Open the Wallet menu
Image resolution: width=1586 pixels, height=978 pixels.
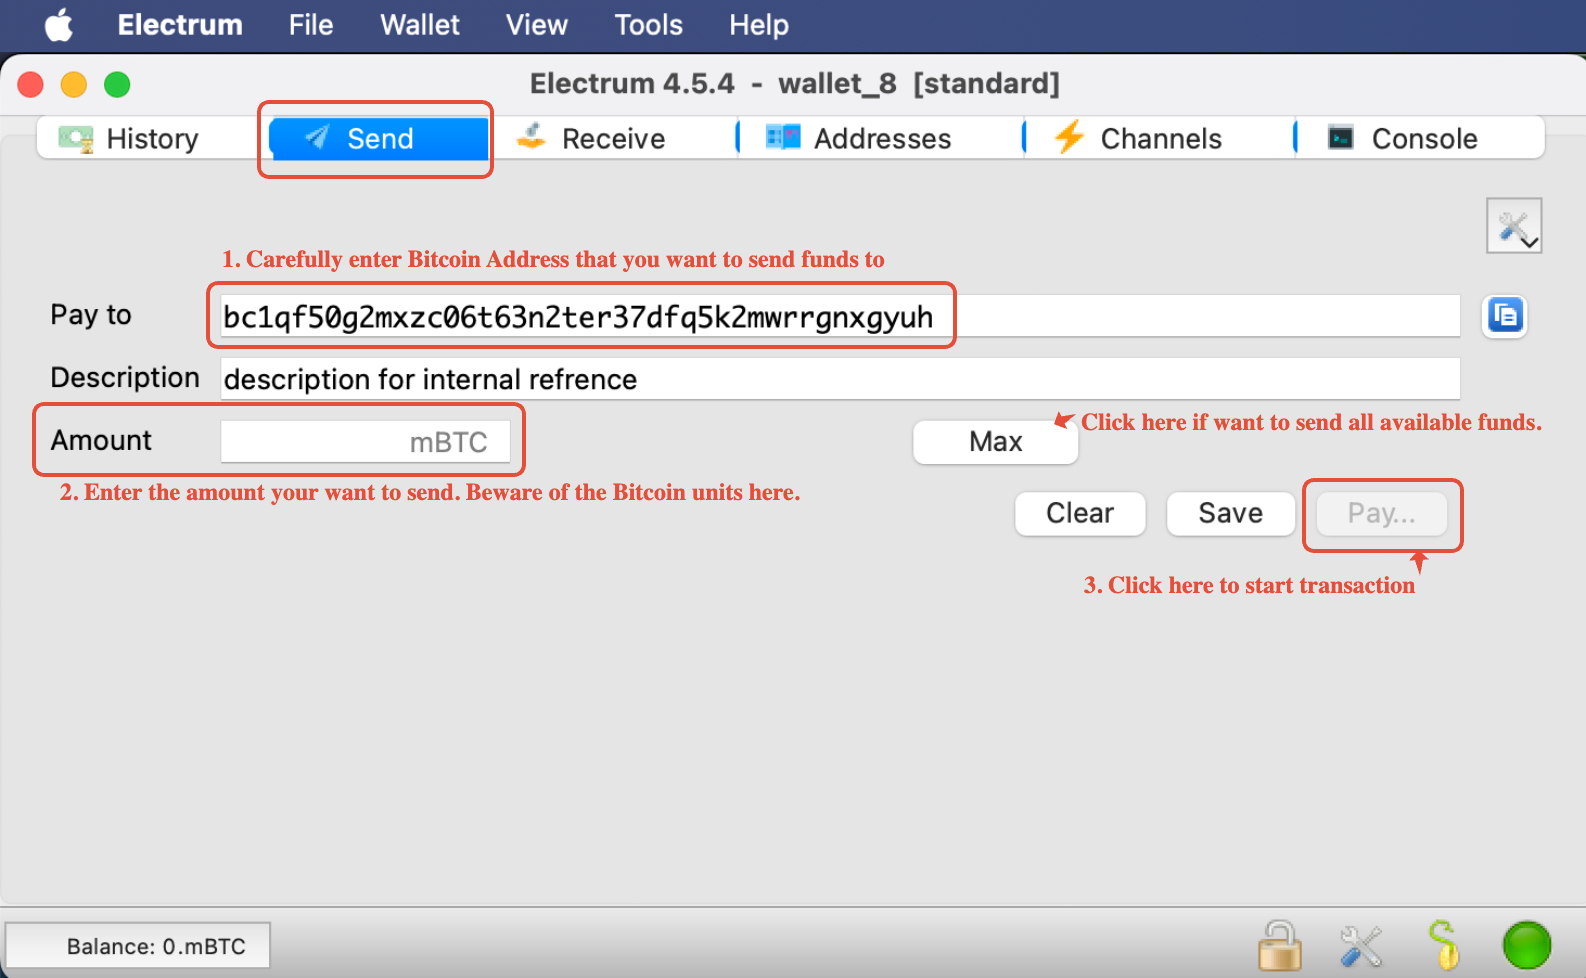coord(420,25)
